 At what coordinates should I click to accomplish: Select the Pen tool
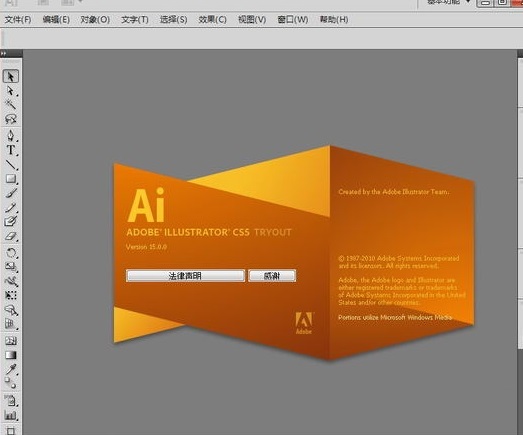[11, 136]
